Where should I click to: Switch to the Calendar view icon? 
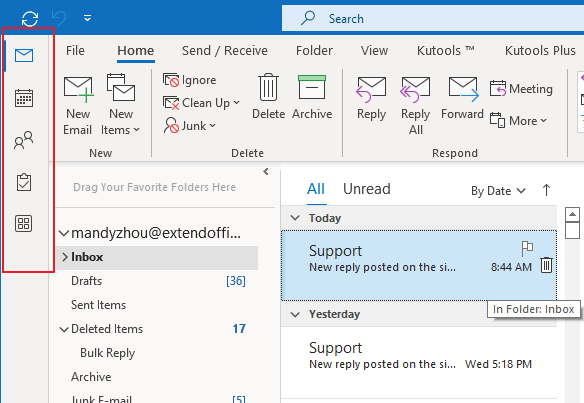click(24, 98)
